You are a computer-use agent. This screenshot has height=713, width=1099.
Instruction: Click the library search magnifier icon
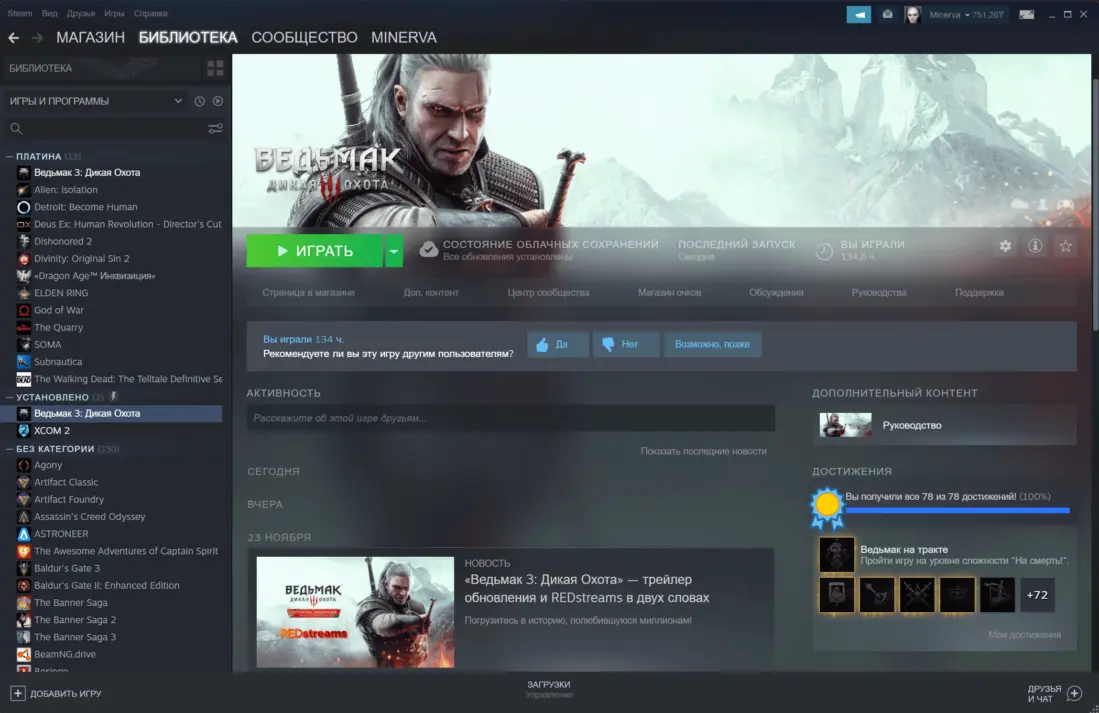[x=16, y=128]
